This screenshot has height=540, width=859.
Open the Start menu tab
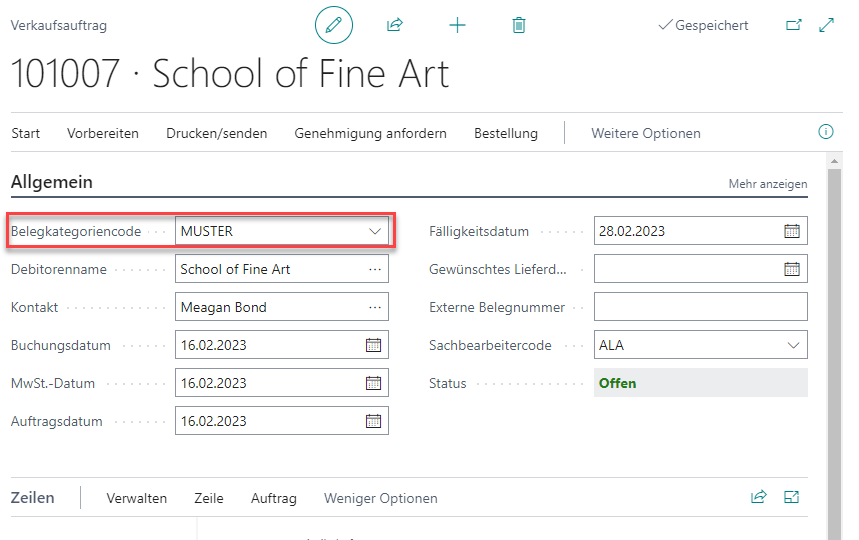[26, 133]
